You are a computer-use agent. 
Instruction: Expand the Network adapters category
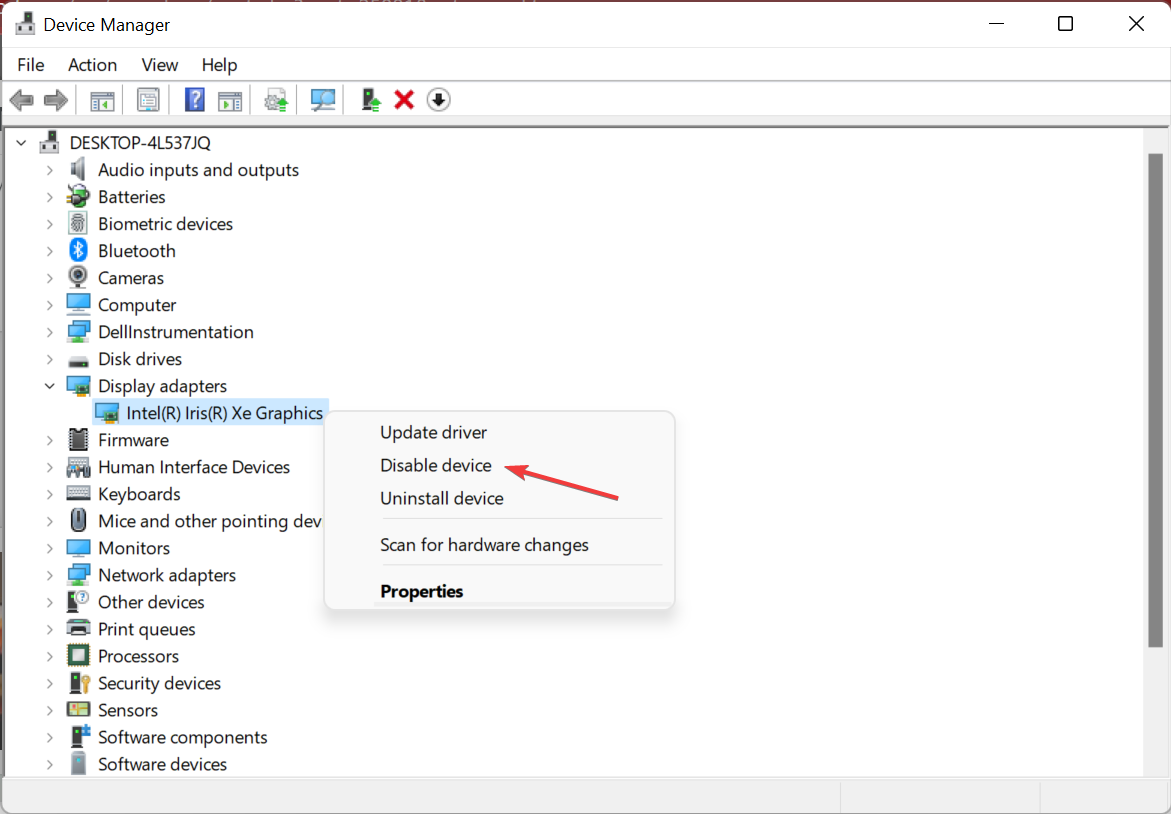(x=50, y=575)
